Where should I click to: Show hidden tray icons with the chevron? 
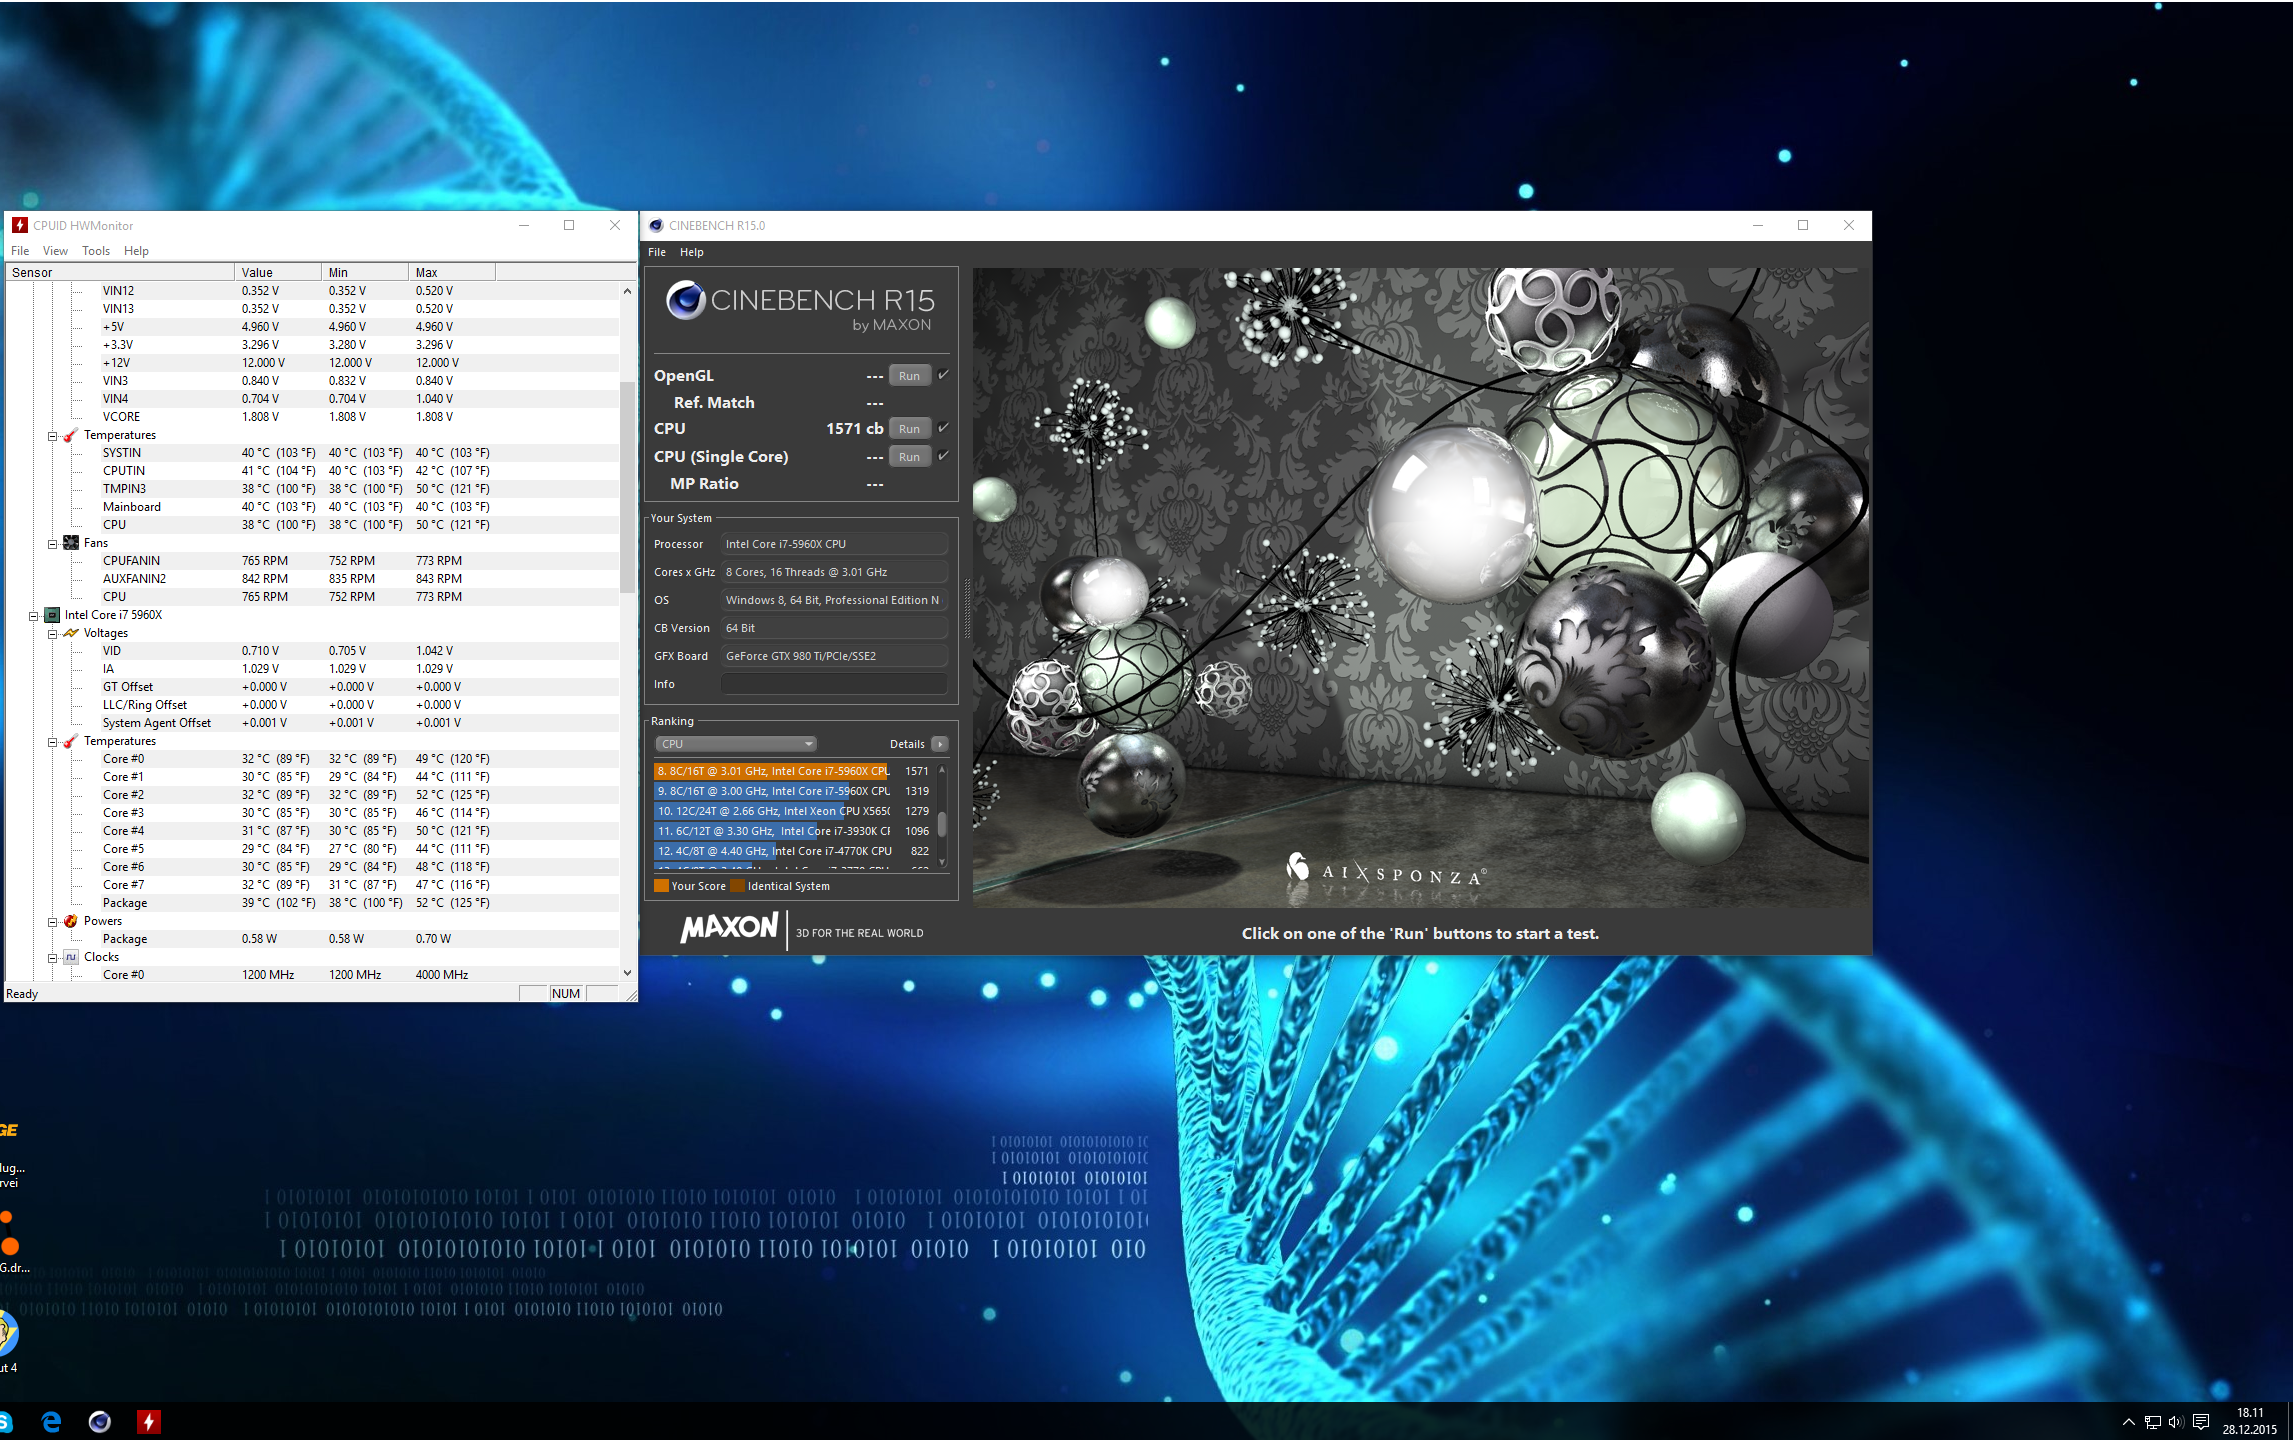pyautogui.click(x=2128, y=1422)
